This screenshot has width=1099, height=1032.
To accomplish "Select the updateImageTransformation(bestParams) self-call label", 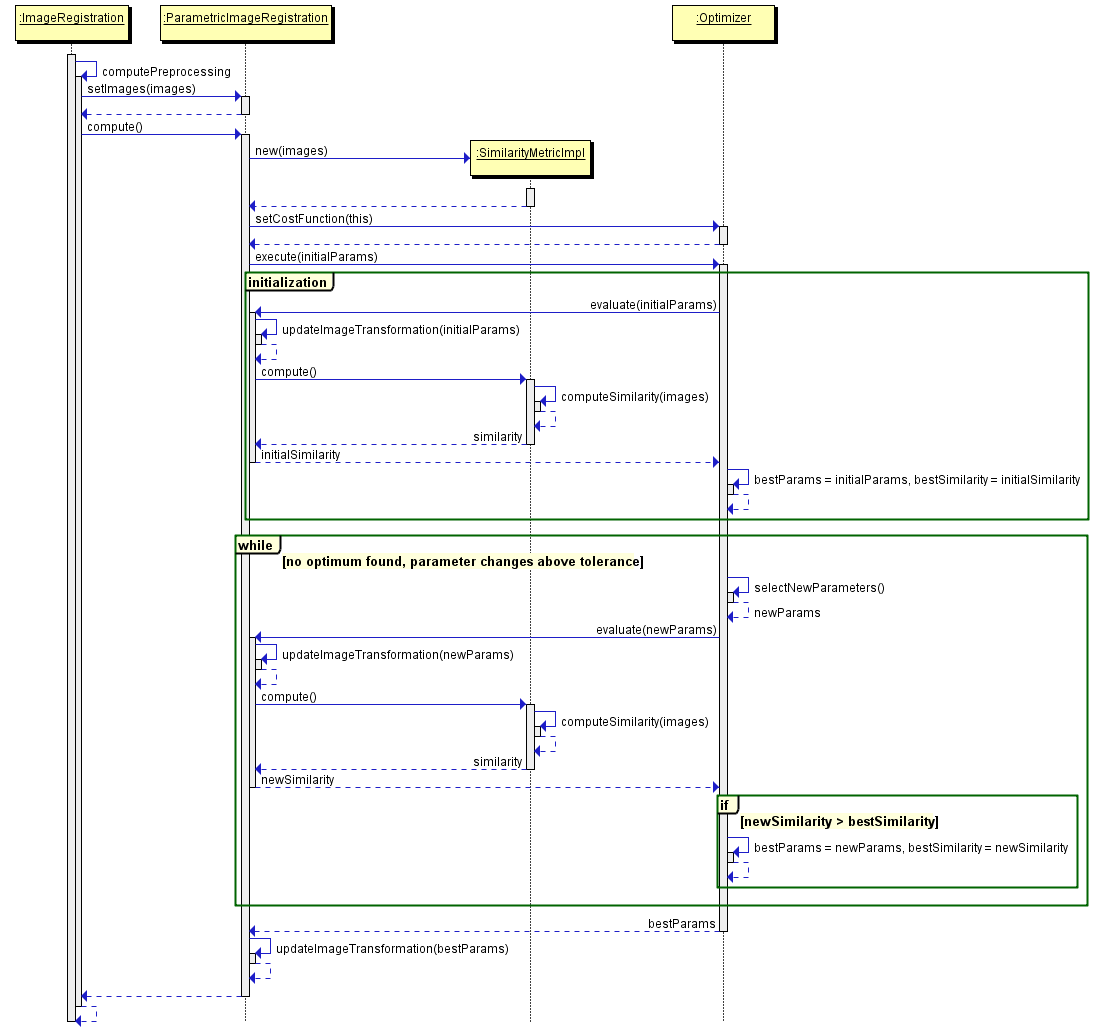I will (x=392, y=948).
